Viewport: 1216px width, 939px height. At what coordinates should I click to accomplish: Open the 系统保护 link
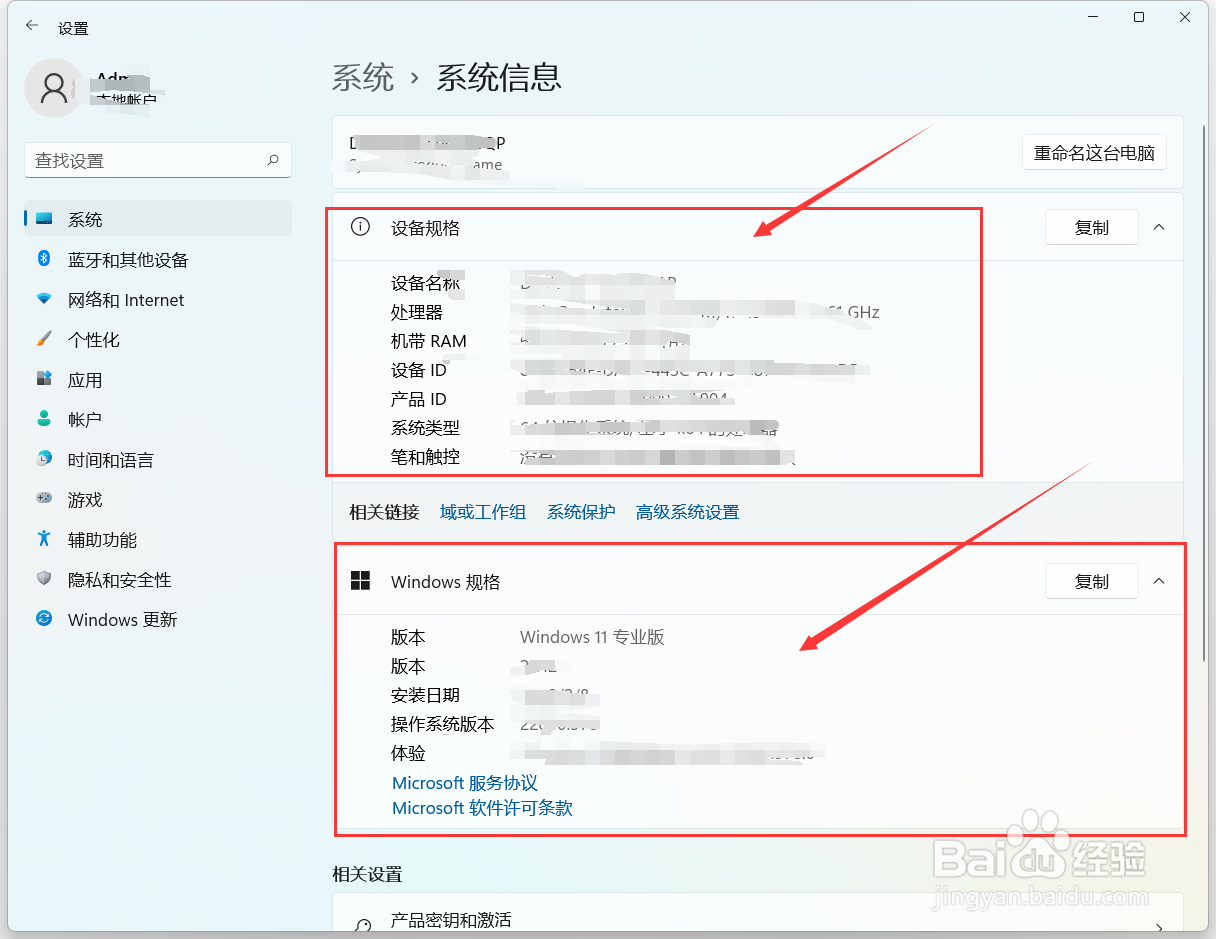click(x=581, y=512)
